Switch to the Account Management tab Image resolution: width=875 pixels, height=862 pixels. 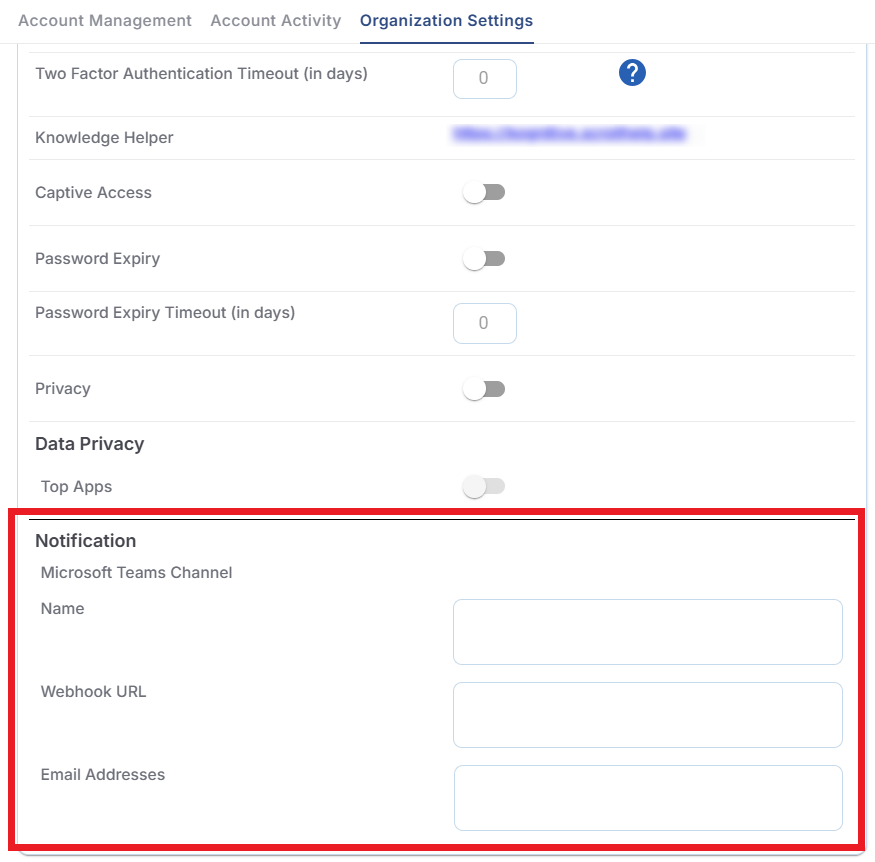coord(105,20)
